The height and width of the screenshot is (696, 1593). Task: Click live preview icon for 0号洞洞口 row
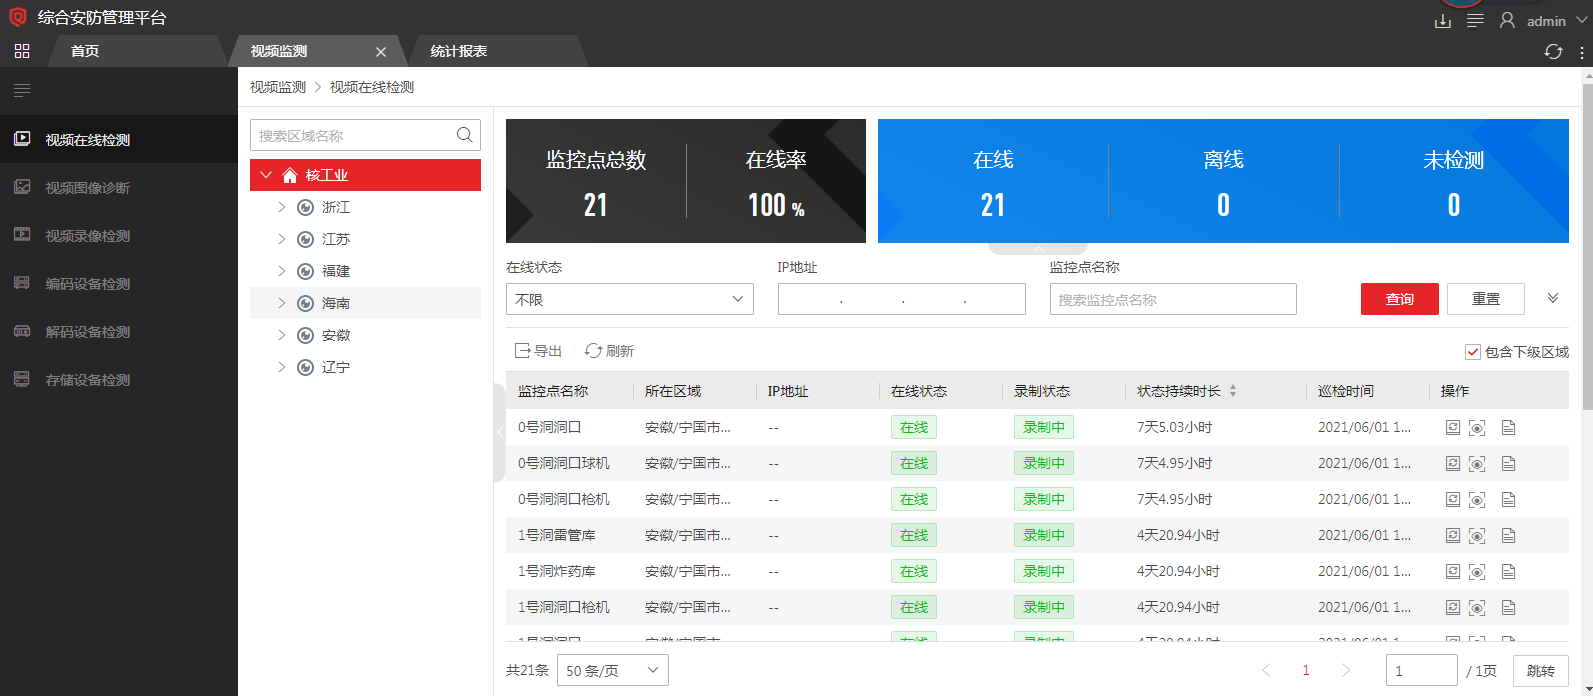1477,428
